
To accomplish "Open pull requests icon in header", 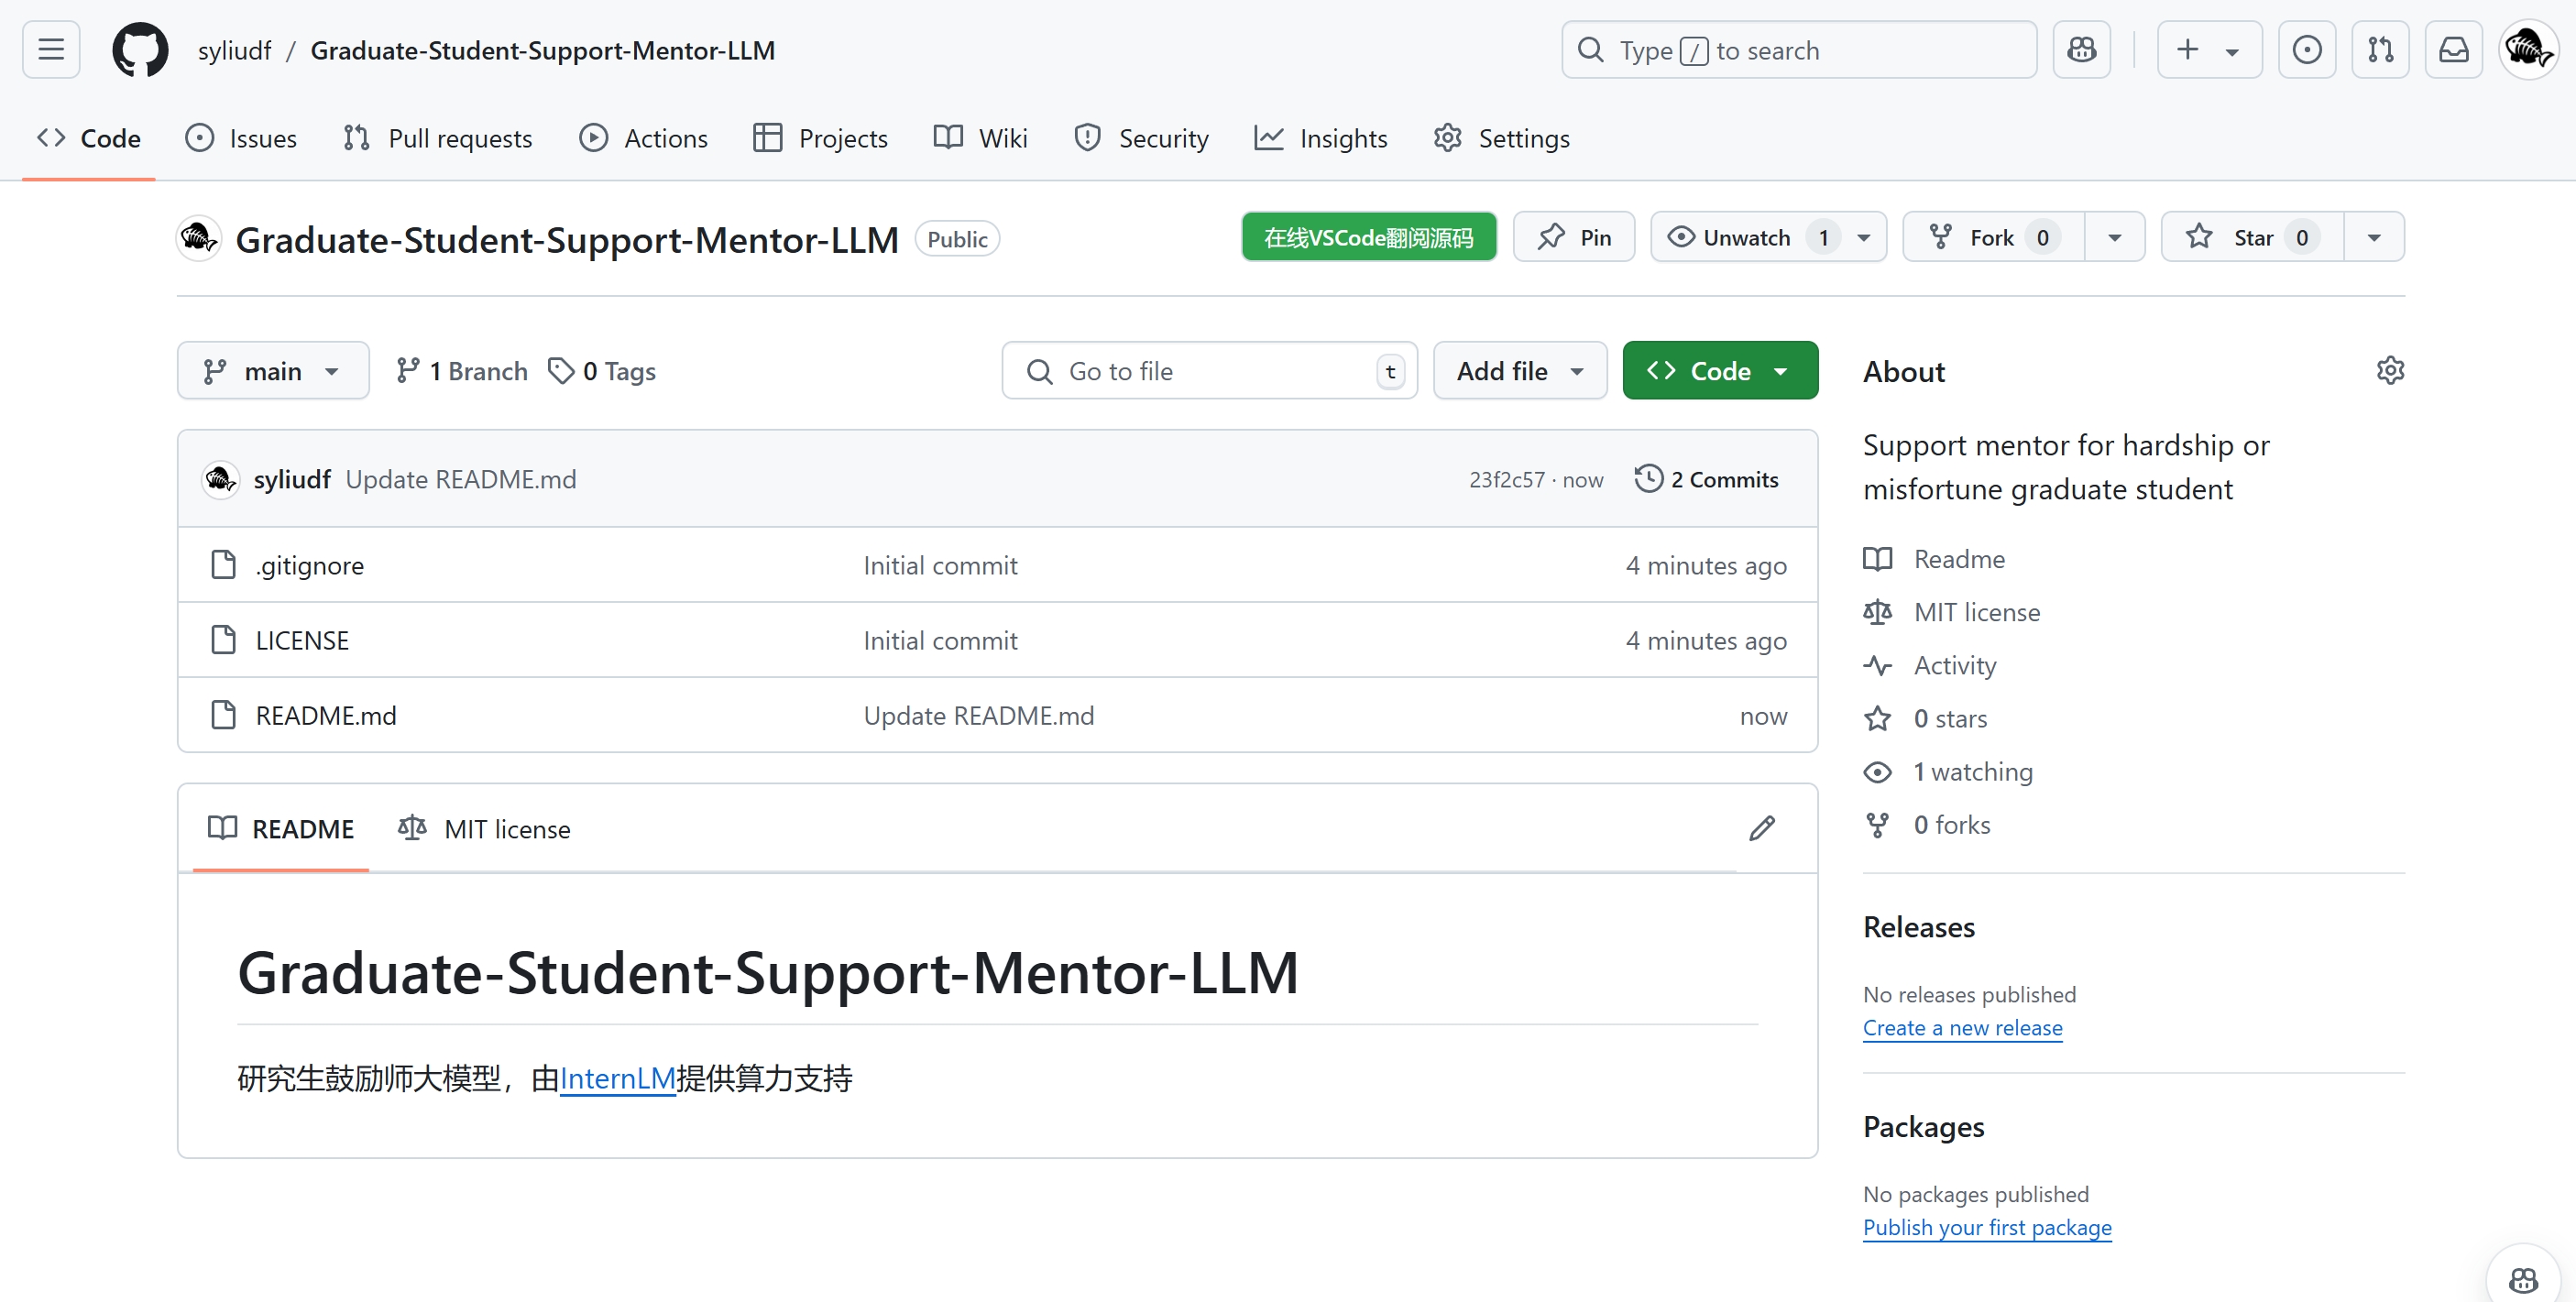I will click(2380, 49).
